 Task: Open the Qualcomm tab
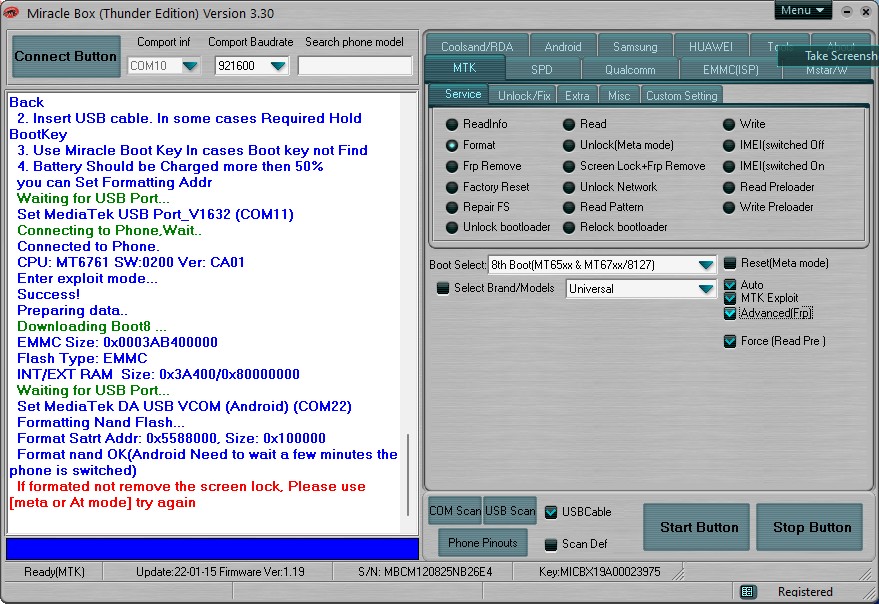tap(630, 70)
